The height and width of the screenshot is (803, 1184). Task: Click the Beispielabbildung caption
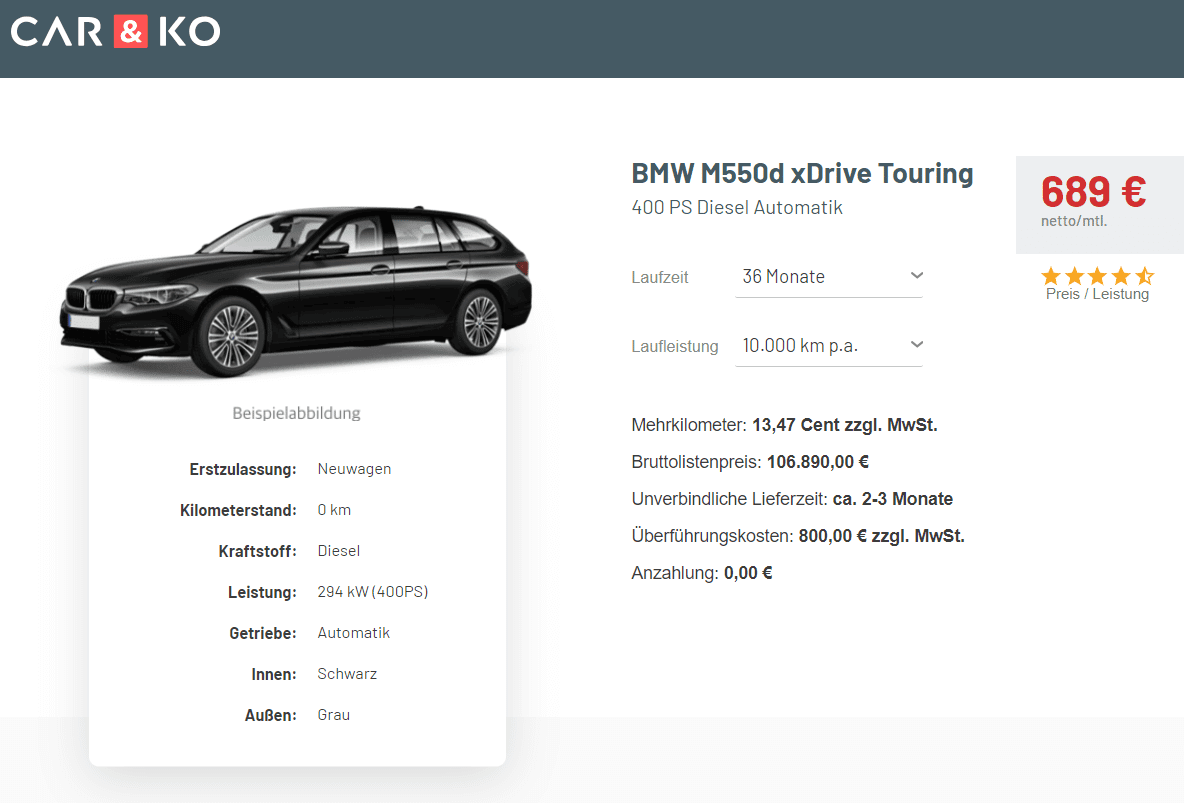[x=296, y=413]
